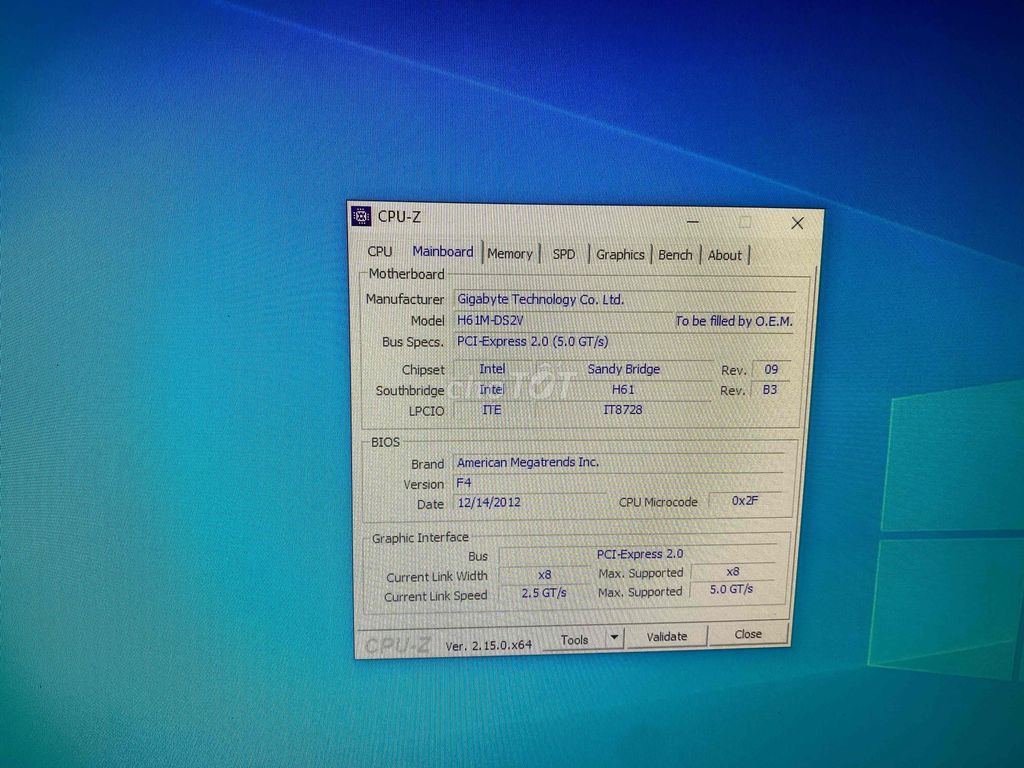This screenshot has height=768, width=1024.
Task: Click the Graphic Interface bus PCI-Express 2.0 value
Action: pos(637,554)
